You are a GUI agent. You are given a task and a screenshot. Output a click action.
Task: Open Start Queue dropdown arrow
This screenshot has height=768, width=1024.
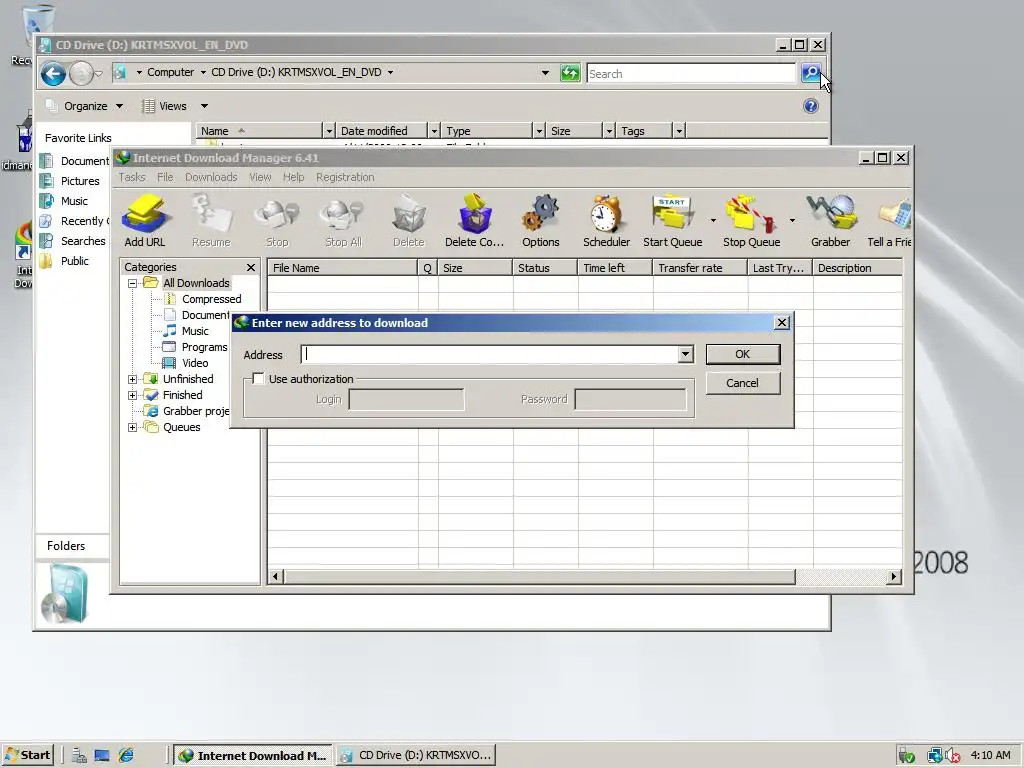point(712,220)
